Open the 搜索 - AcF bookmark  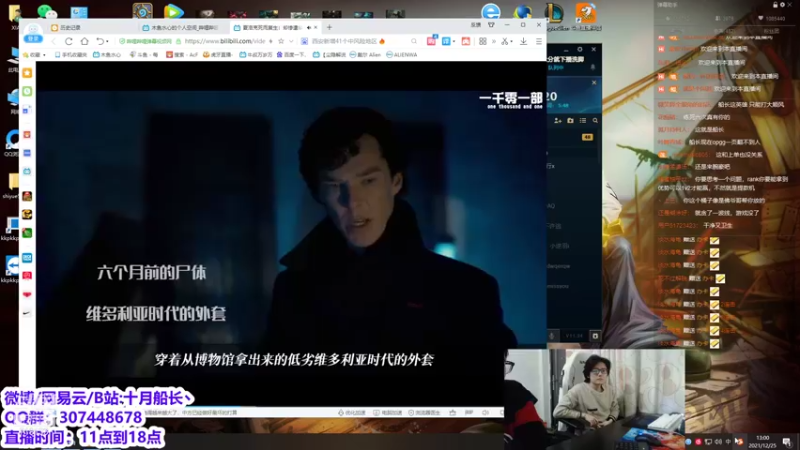point(182,55)
